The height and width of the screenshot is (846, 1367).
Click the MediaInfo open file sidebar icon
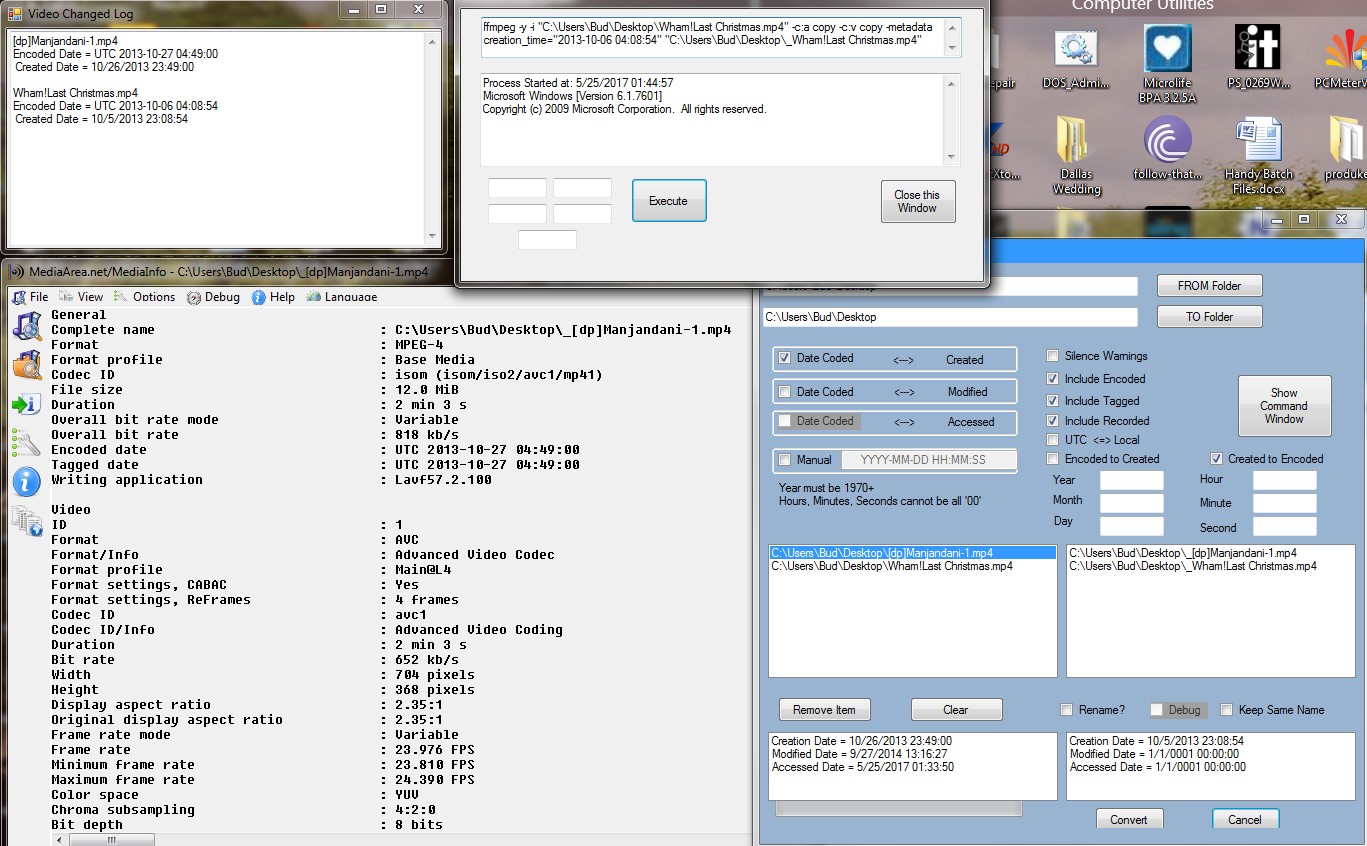[26, 325]
